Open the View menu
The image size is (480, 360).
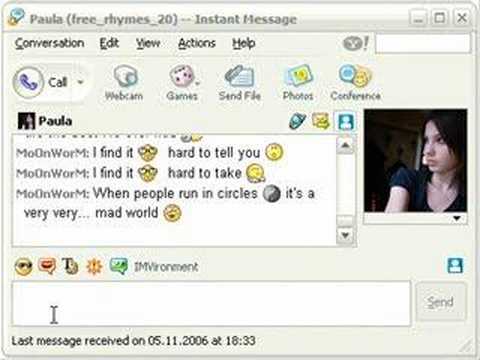point(148,43)
